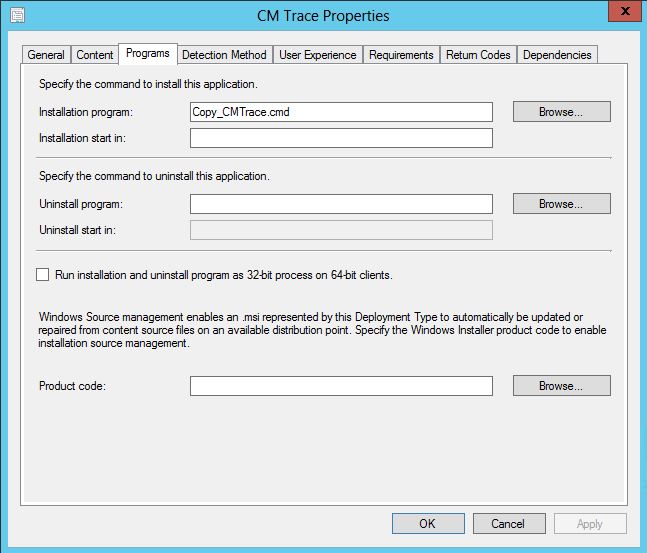Switch to the Requirements tab
647x553 pixels.
pos(401,55)
